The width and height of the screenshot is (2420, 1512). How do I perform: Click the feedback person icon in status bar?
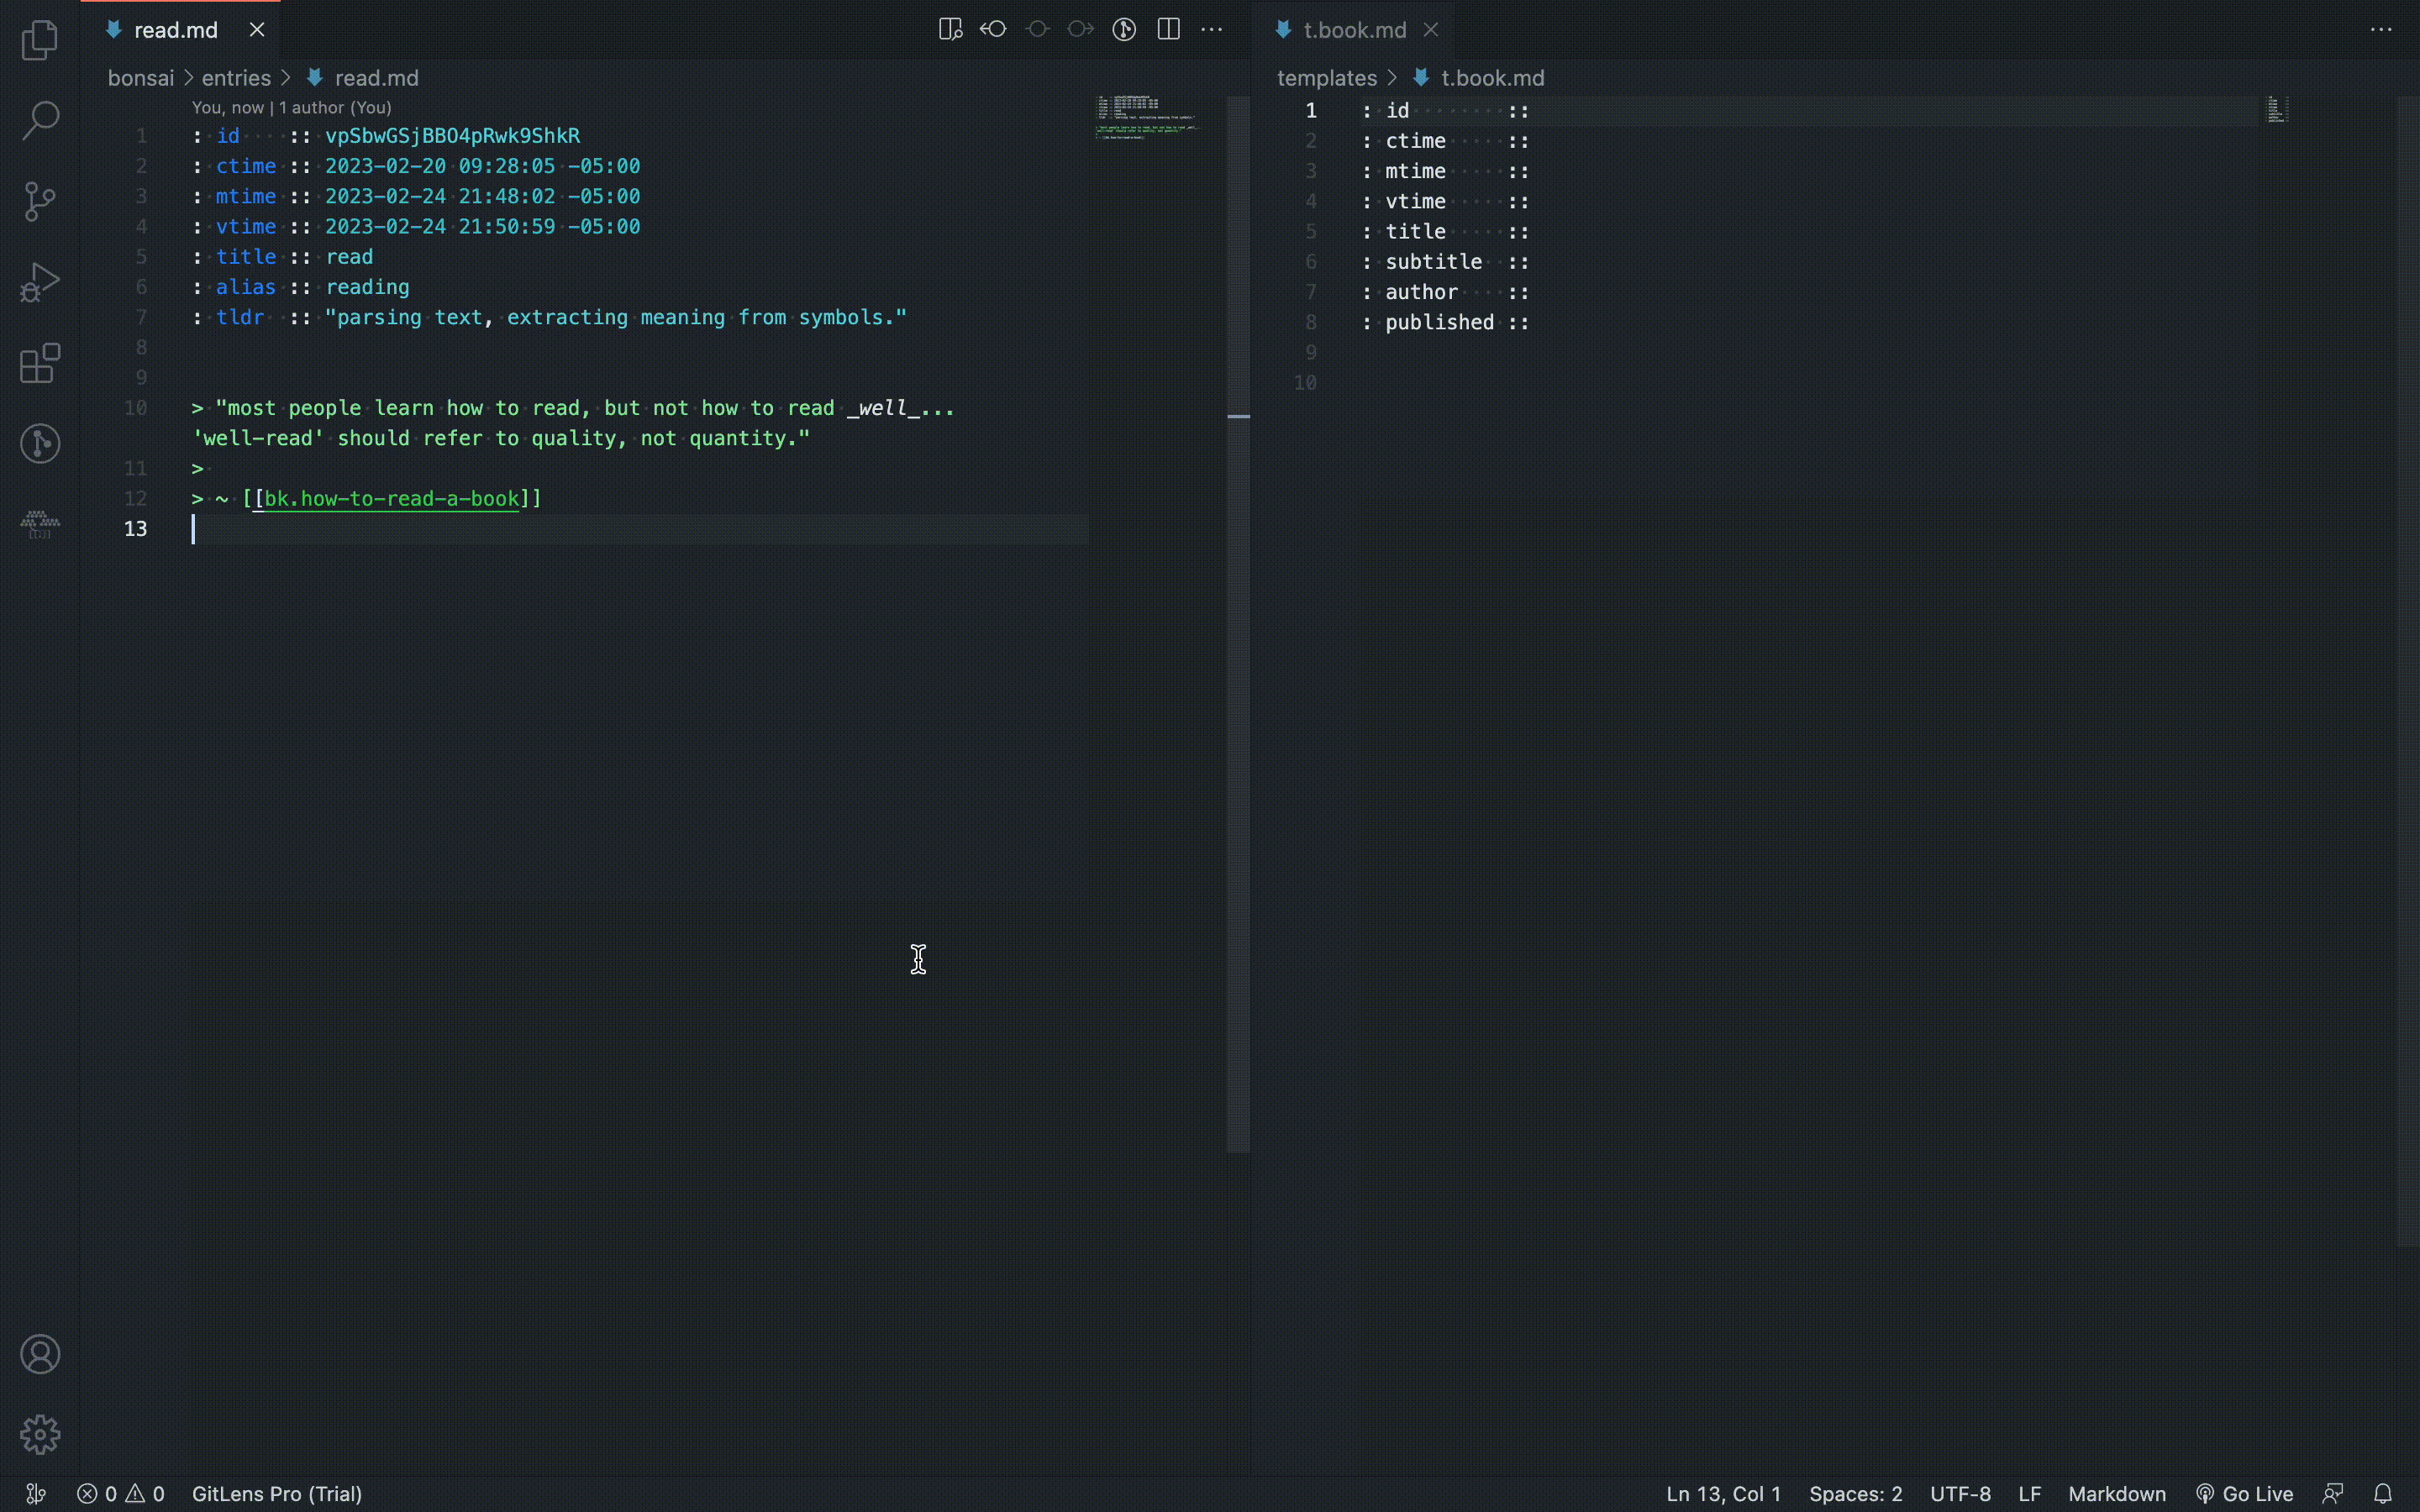point(2333,1494)
